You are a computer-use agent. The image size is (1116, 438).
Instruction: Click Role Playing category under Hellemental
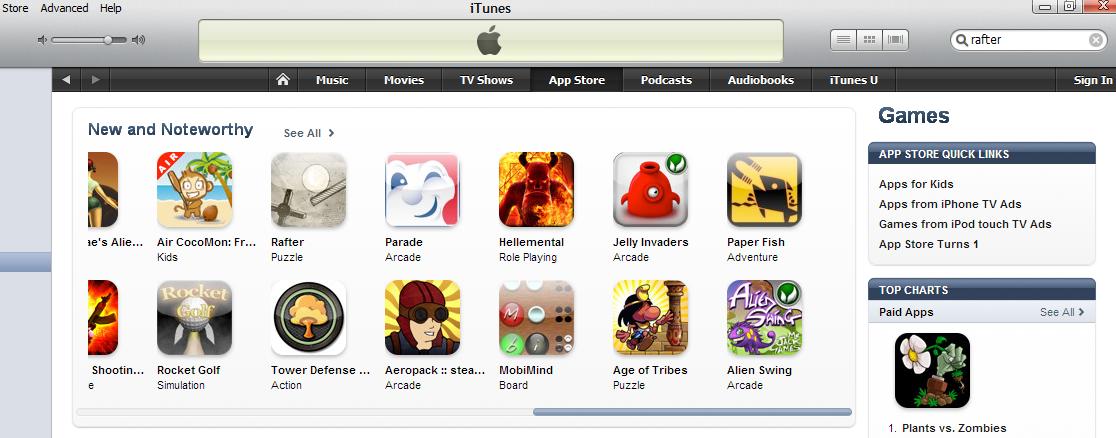(527, 257)
